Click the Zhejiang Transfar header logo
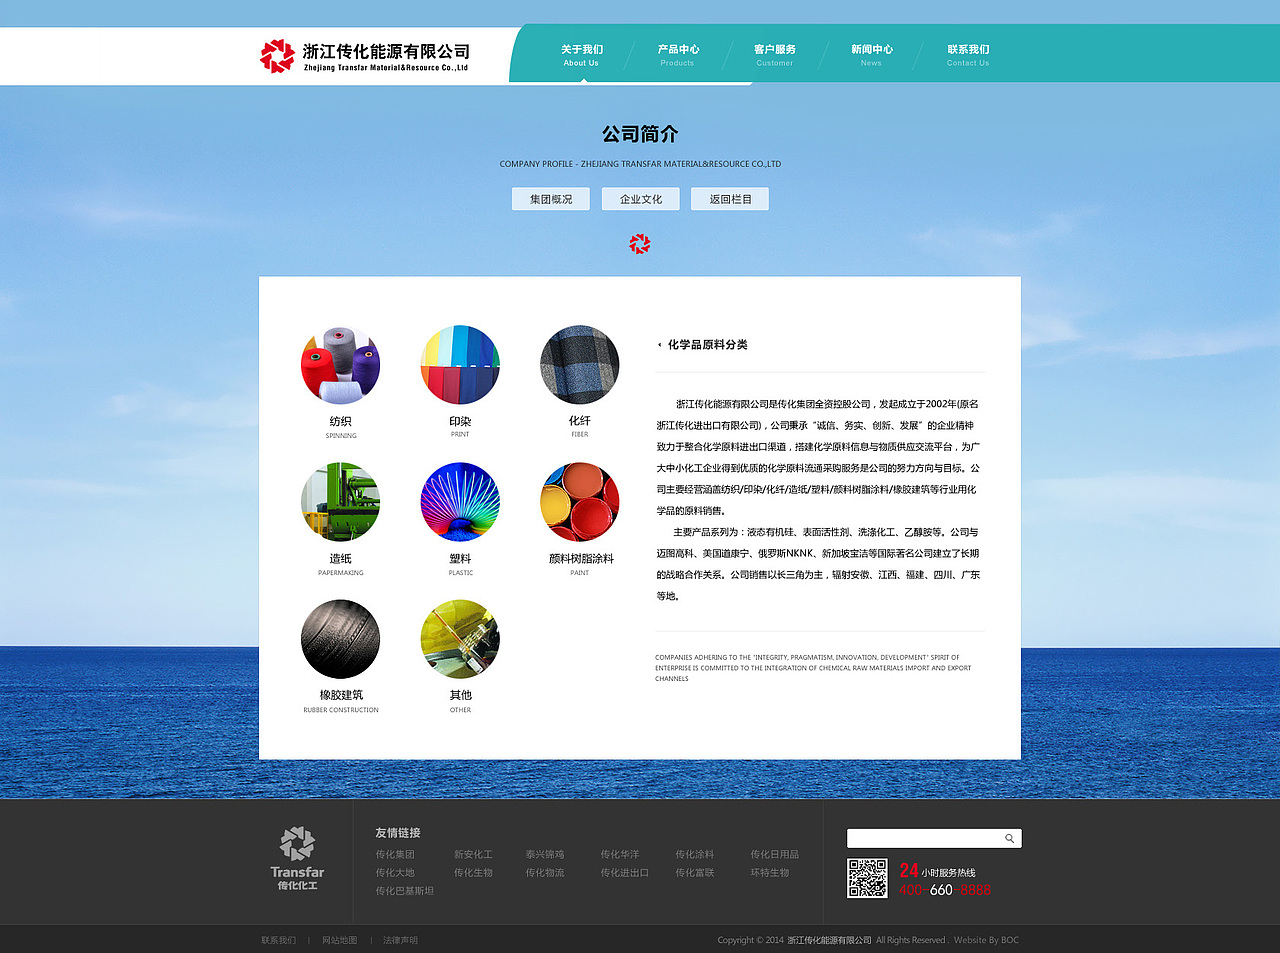This screenshot has height=953, width=1280. (365, 57)
